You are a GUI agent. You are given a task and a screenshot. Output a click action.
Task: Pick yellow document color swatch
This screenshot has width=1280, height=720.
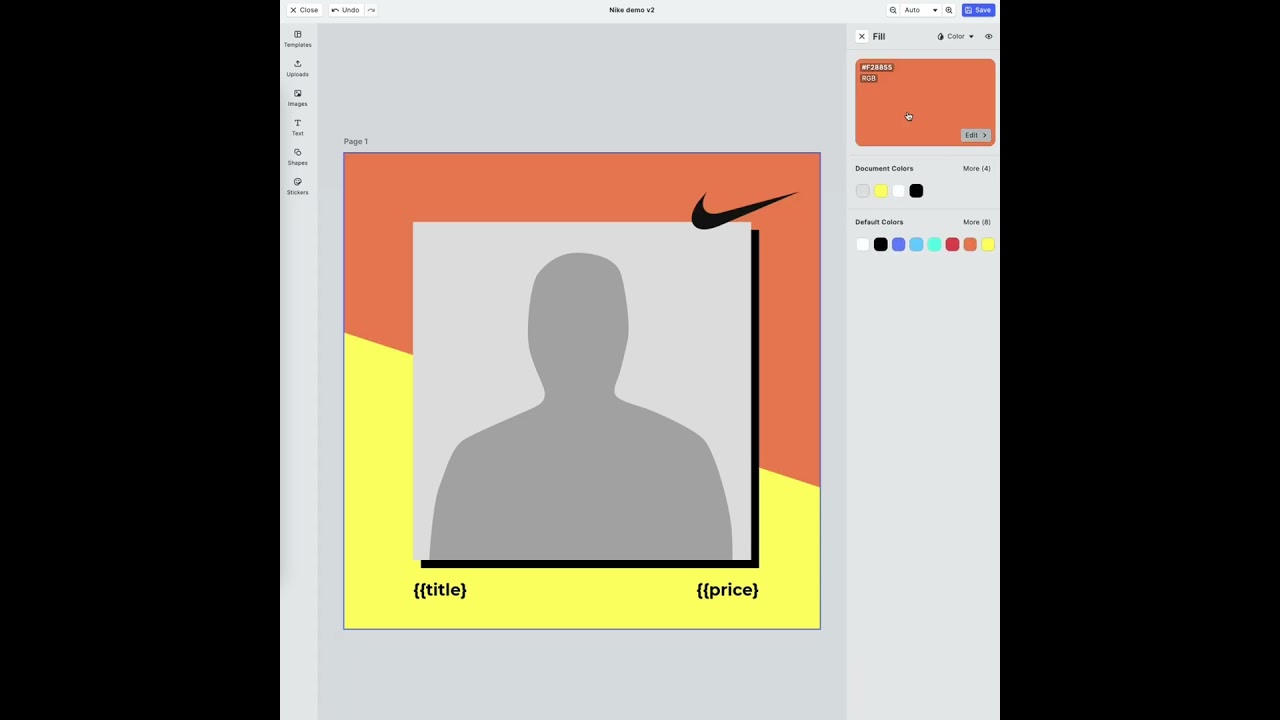(x=881, y=191)
